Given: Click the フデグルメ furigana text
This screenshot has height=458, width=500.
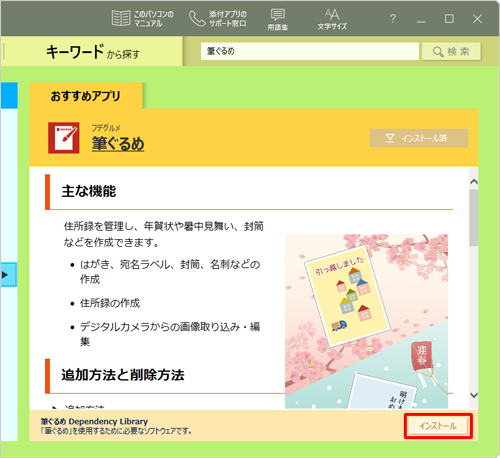Looking at the screenshot, I should click(x=106, y=128).
